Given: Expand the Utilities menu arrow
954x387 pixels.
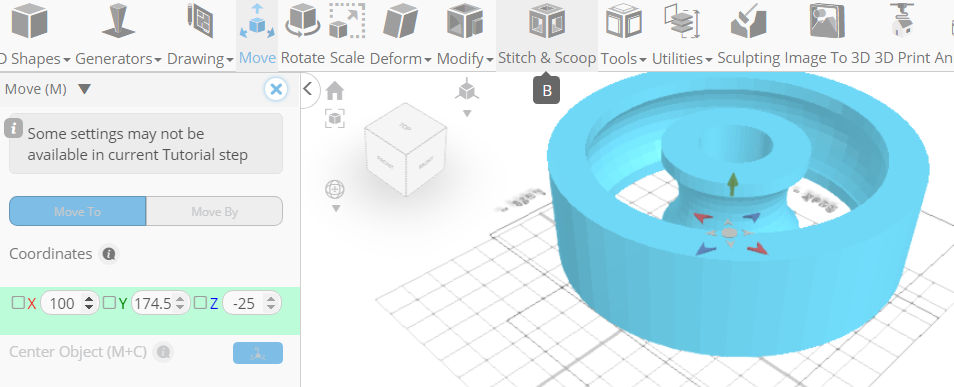Looking at the screenshot, I should point(709,60).
